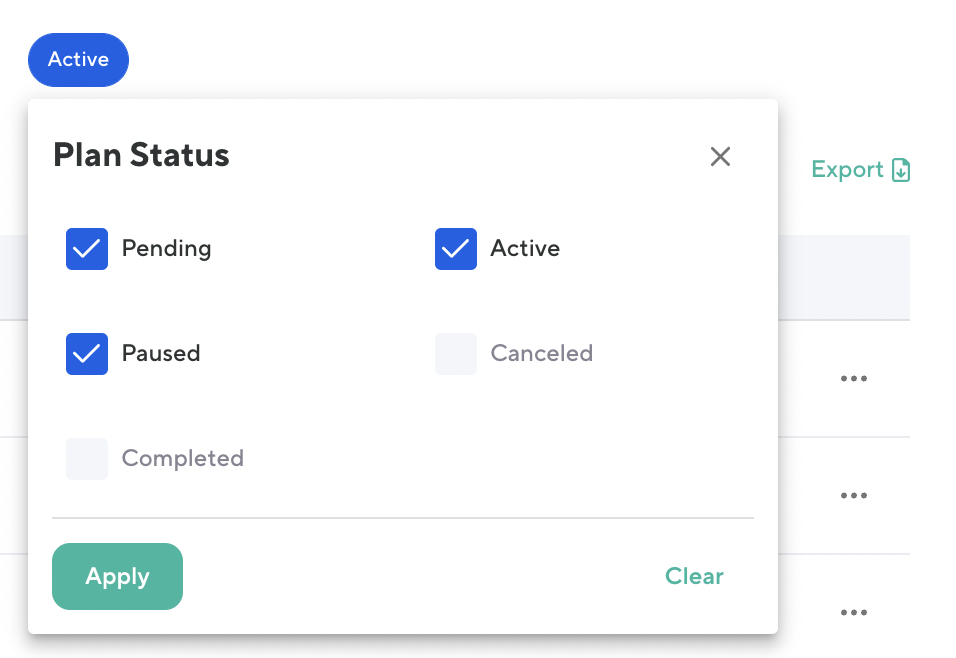The height and width of the screenshot is (658, 956).
Task: Uncheck the Paused status checkbox
Action: 87,354
